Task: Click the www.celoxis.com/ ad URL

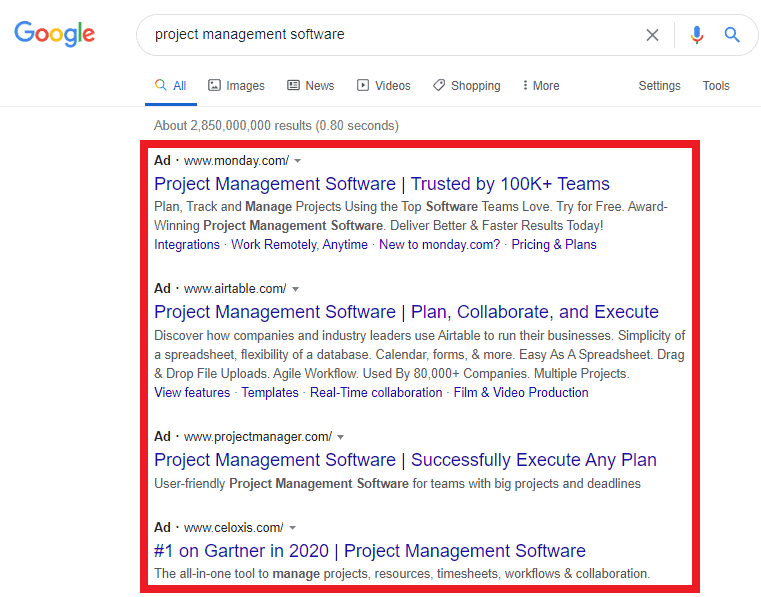Action: 233,528
